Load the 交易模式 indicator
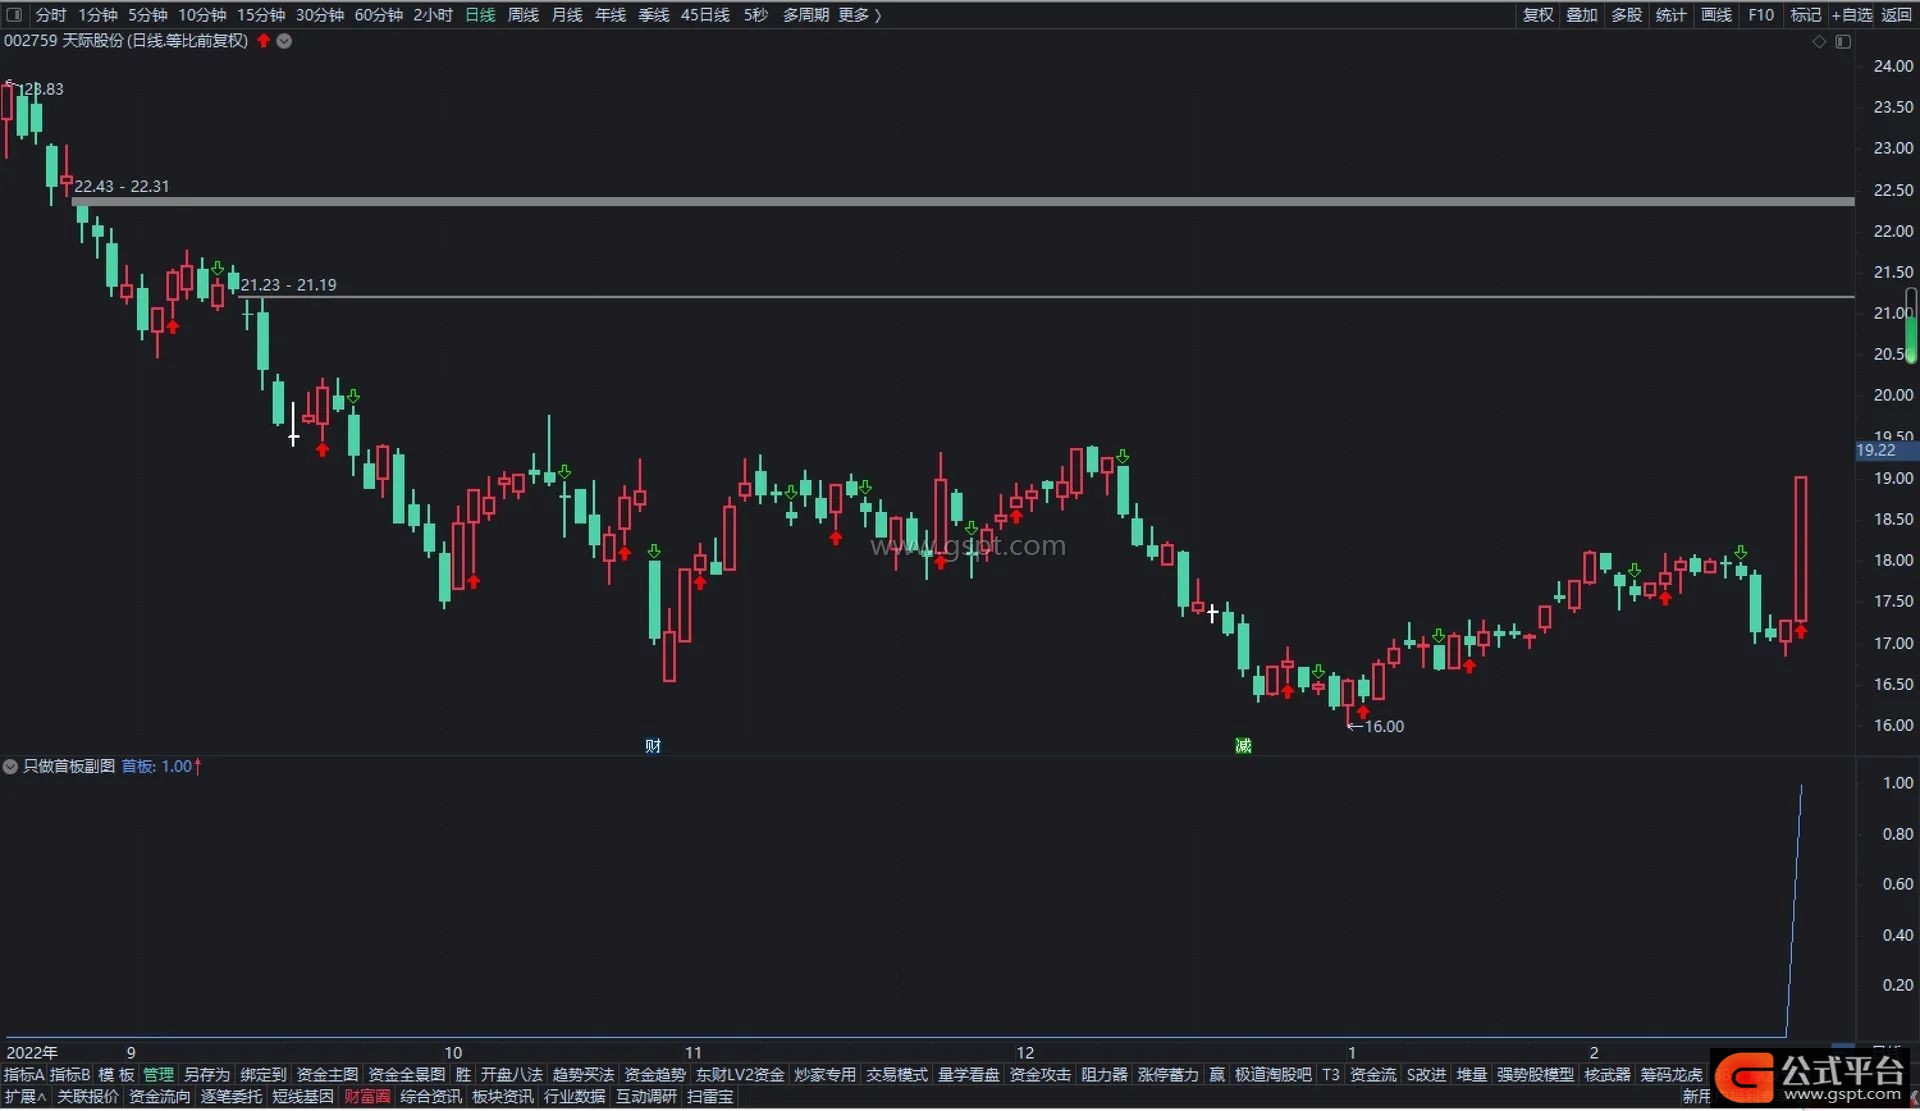This screenshot has width=1920, height=1111. 897,1075
